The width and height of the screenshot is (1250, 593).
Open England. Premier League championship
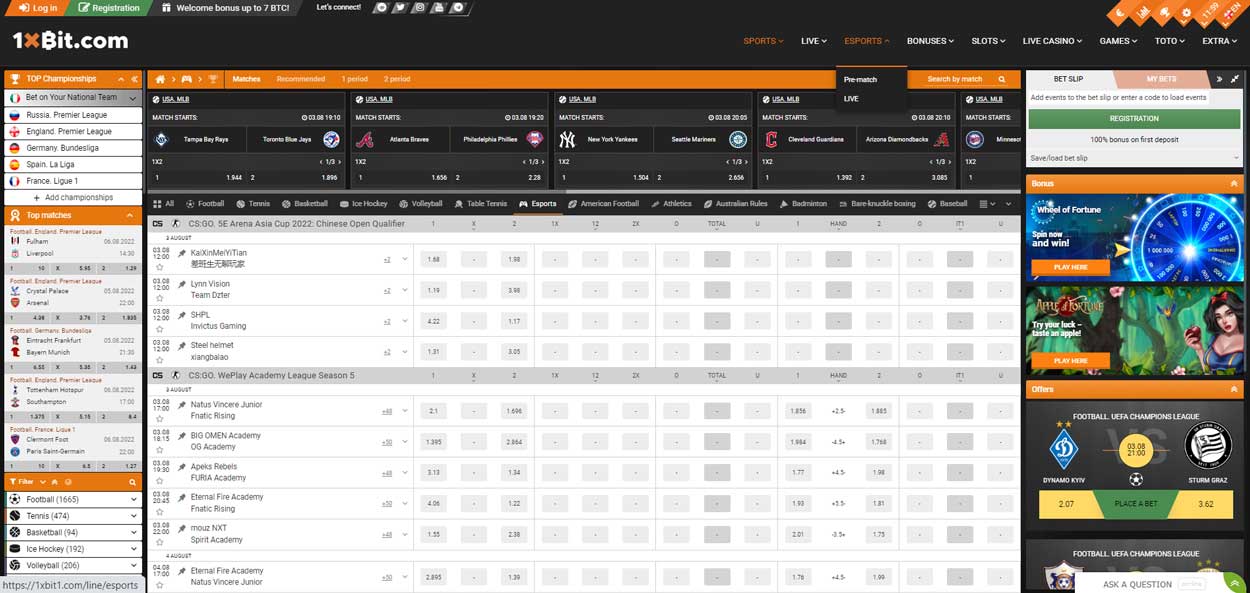click(x=72, y=131)
